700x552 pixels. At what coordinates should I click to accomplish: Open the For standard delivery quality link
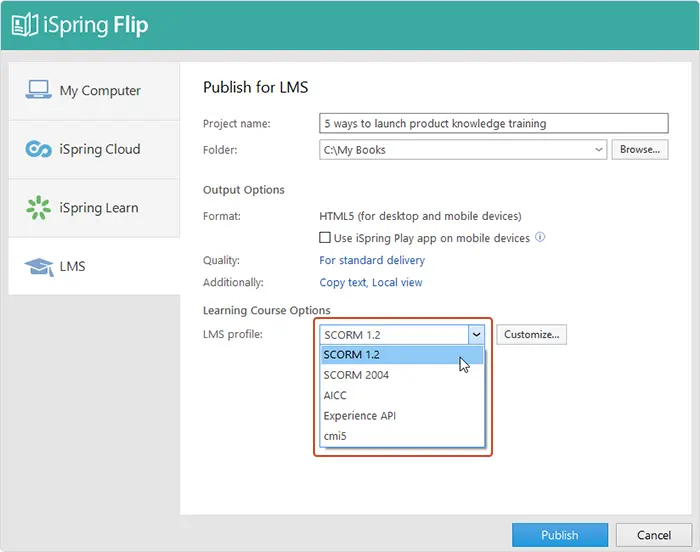click(372, 260)
